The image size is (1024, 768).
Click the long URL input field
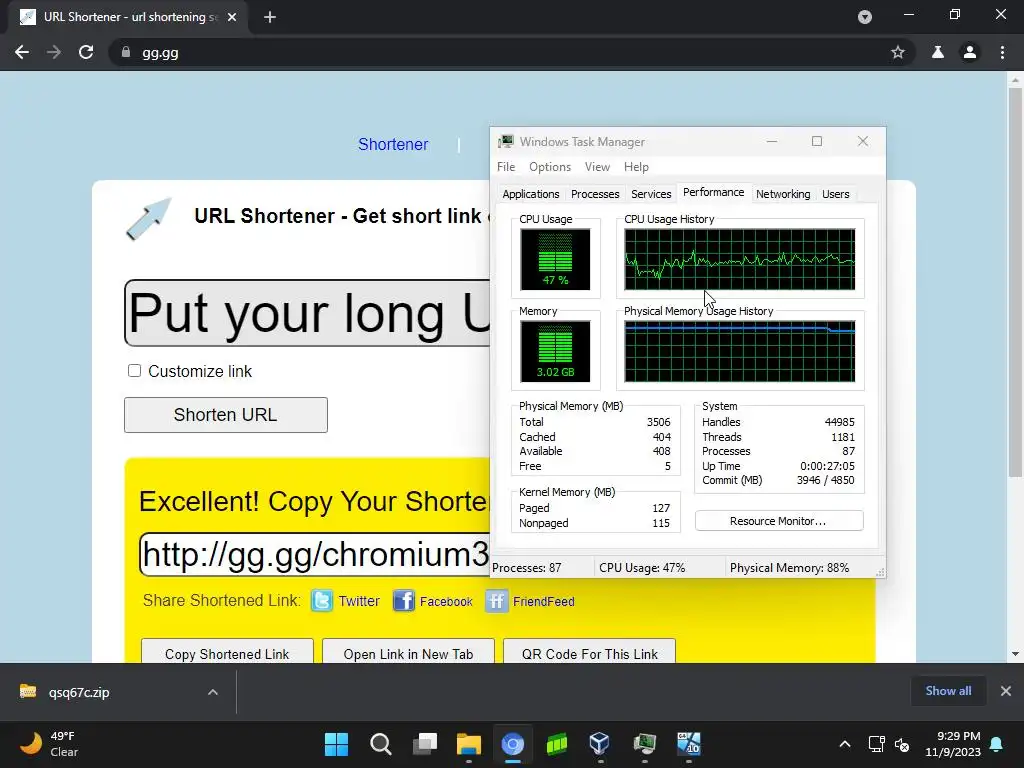pos(307,313)
